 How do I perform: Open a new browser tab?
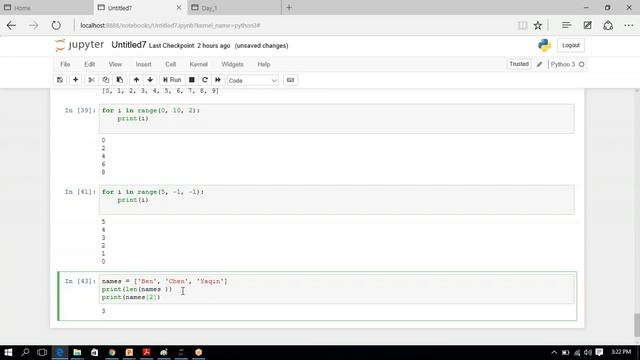289,8
